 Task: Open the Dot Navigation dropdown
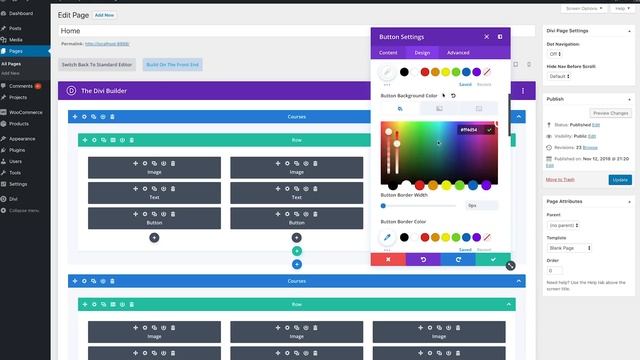554,54
